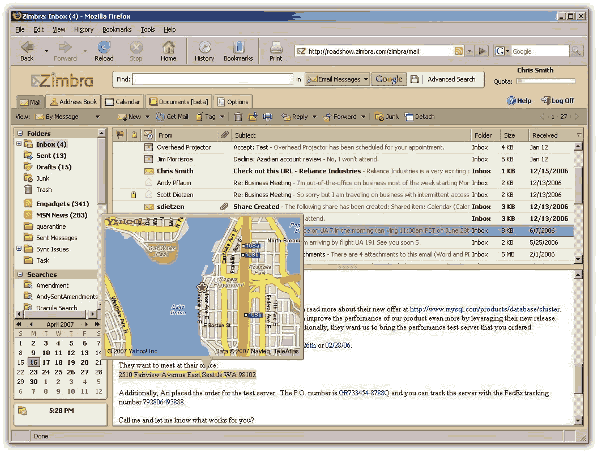Switch to the Calendar tab
The height and width of the screenshot is (453, 598).
pos(122,102)
